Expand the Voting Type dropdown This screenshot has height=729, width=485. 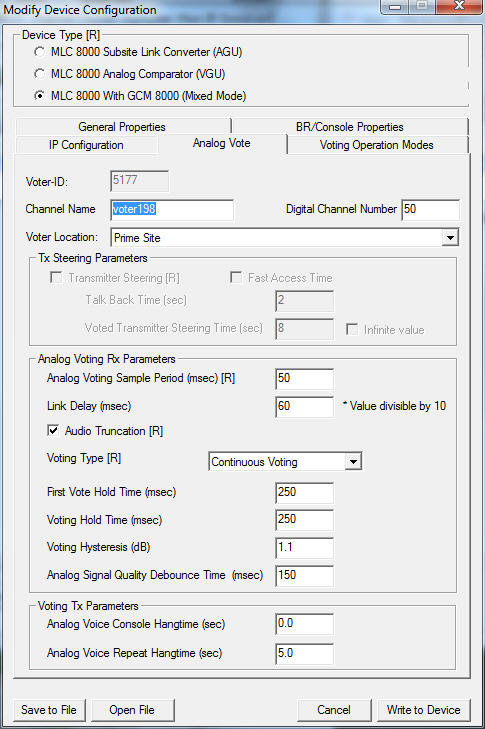point(353,462)
